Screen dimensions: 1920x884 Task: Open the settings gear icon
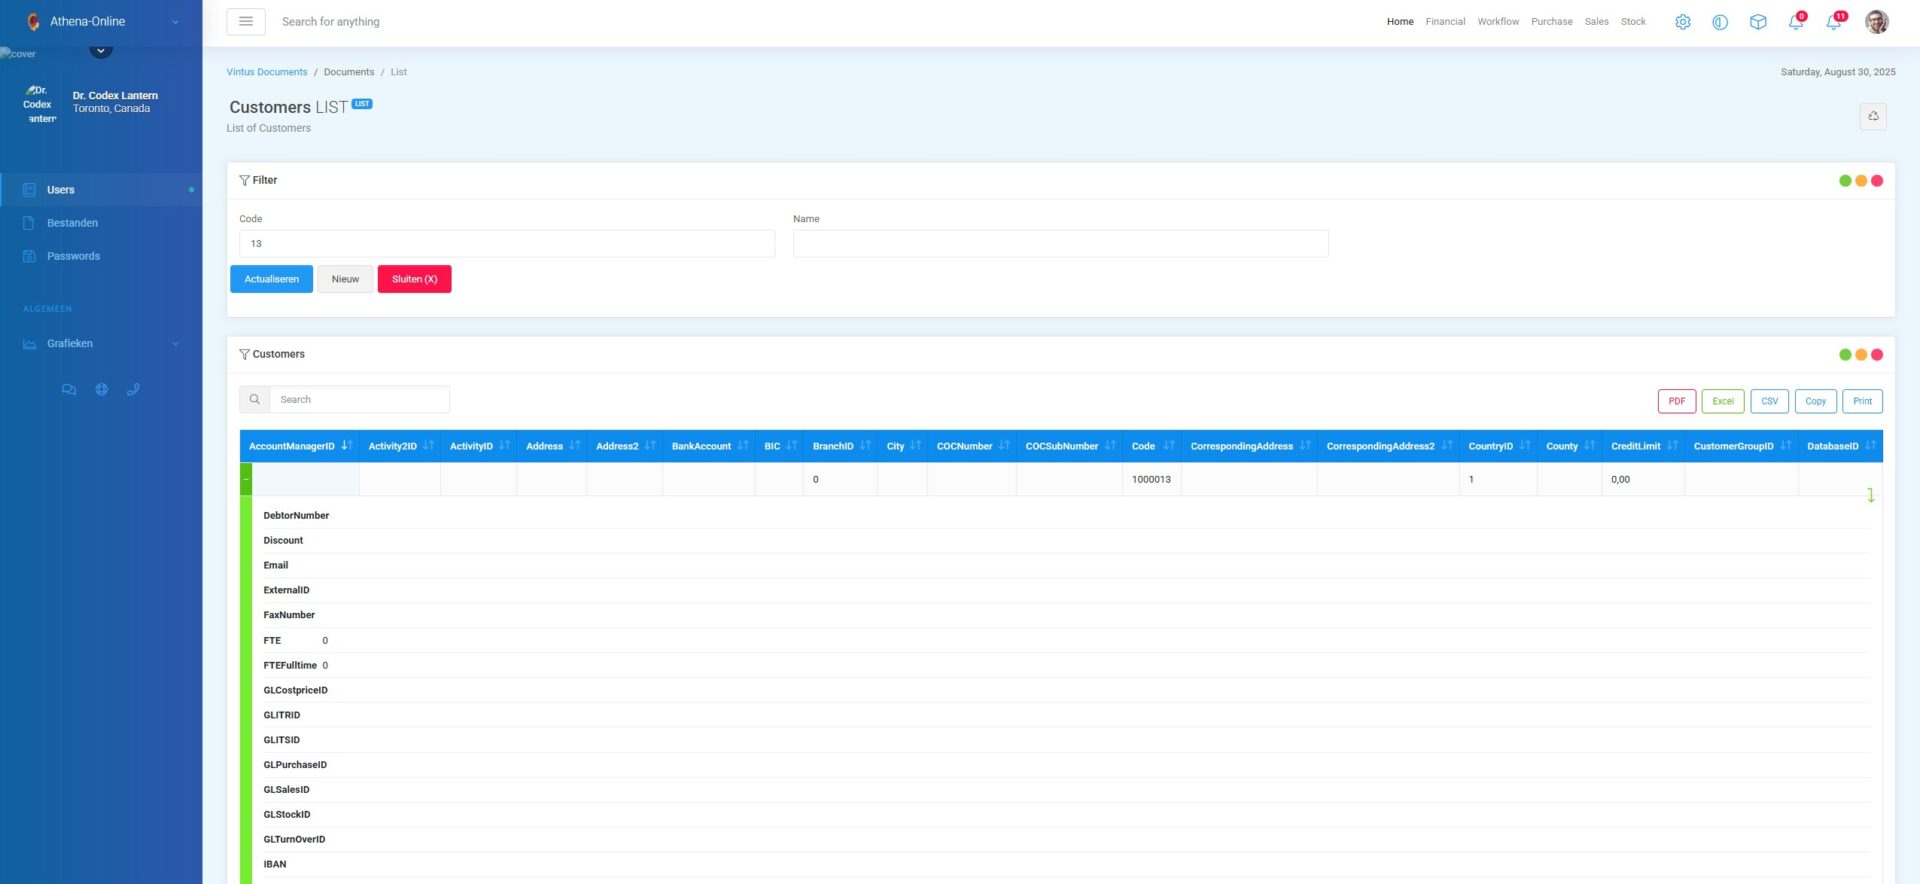1682,22
